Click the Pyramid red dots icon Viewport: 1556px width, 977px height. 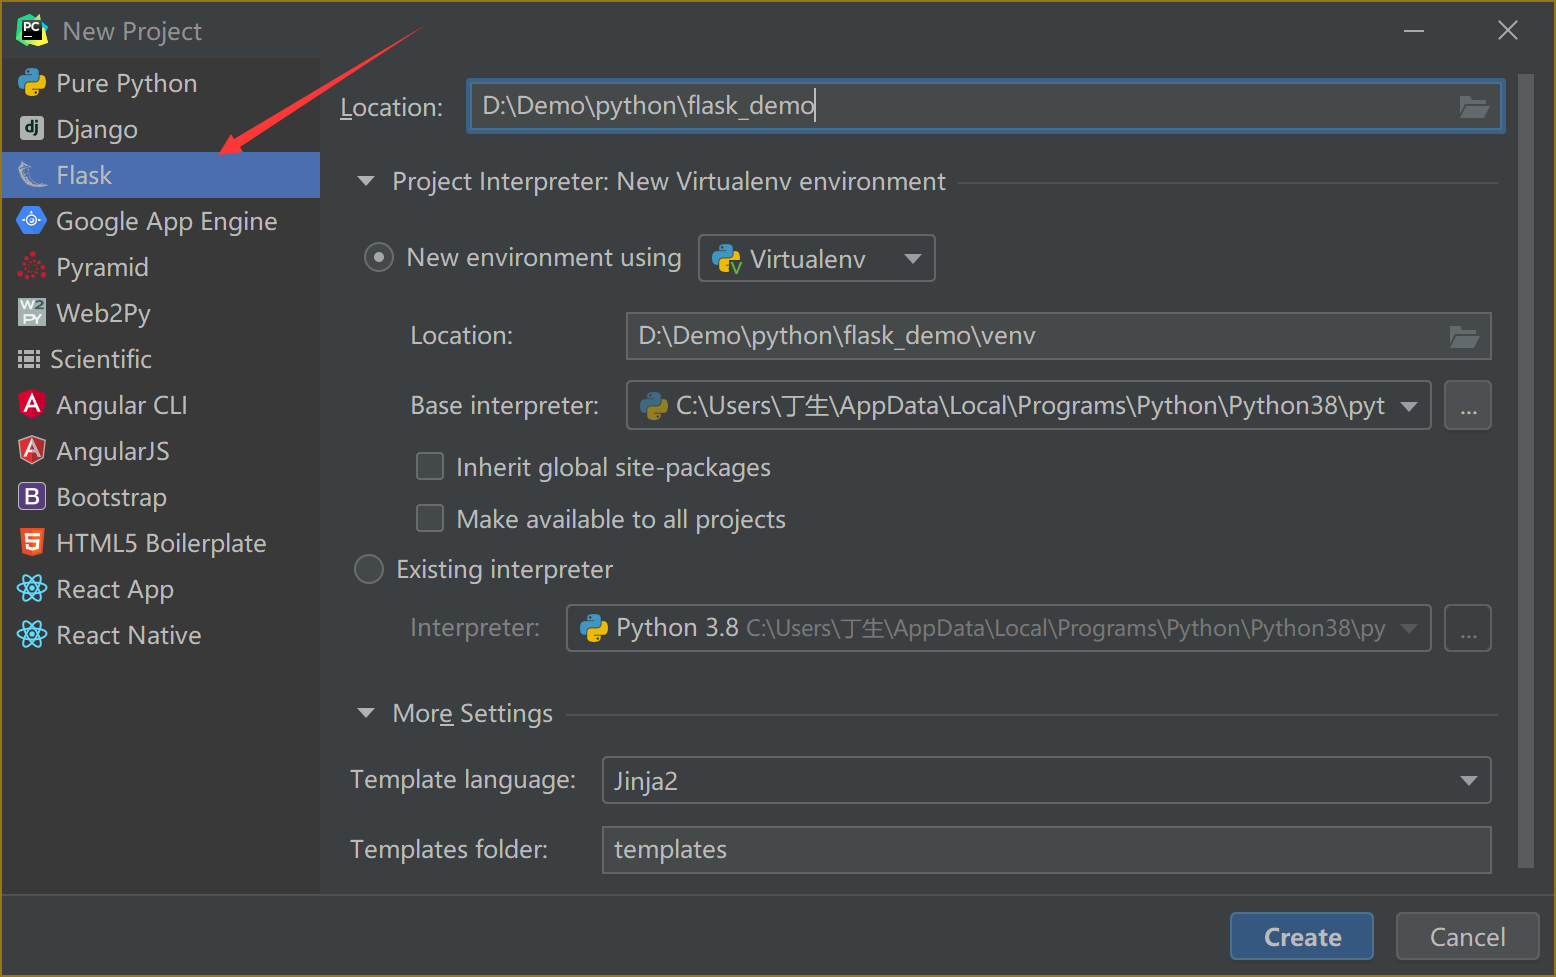click(32, 266)
